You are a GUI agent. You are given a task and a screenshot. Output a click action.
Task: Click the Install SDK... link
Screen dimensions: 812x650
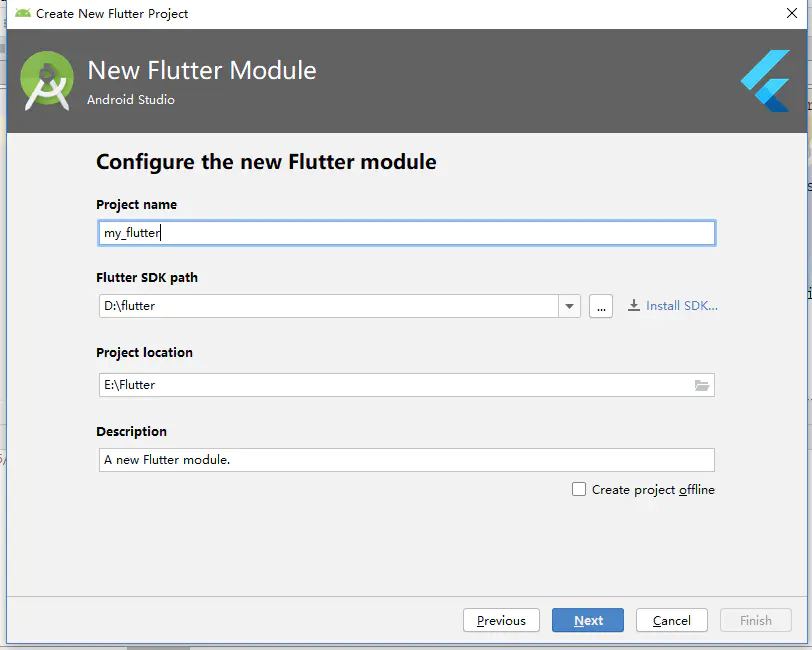coord(682,306)
